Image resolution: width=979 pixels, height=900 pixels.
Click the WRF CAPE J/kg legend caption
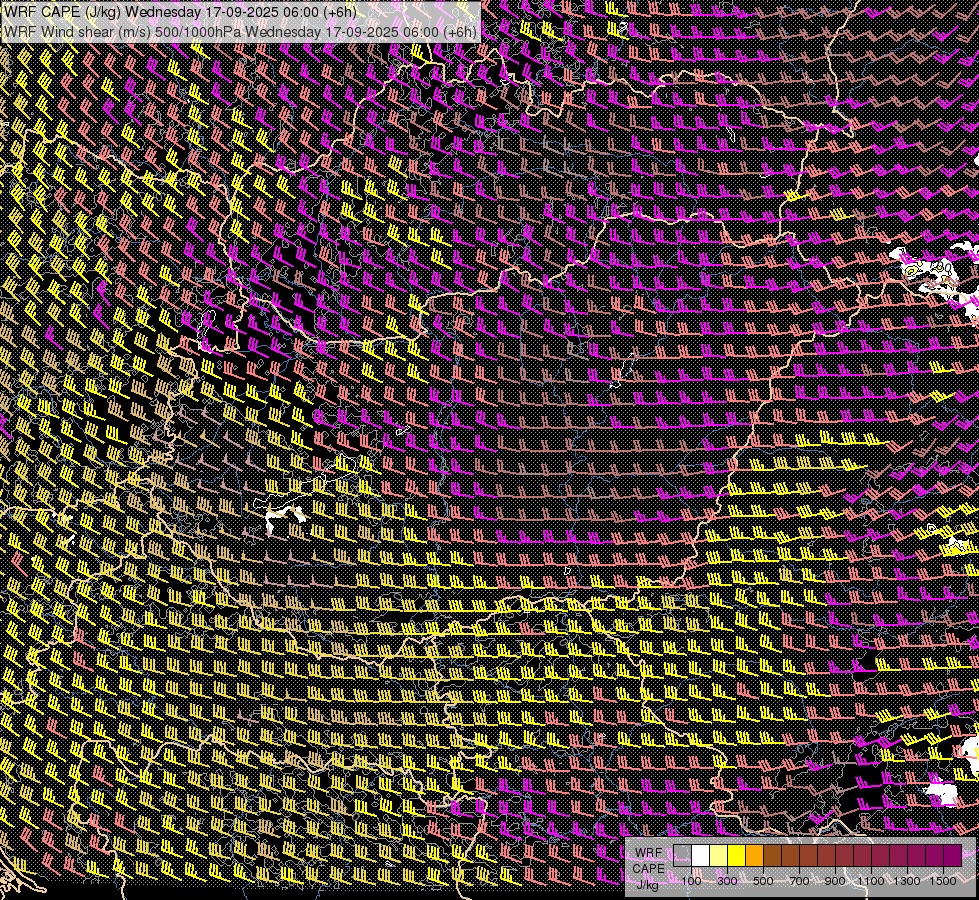coord(648,868)
